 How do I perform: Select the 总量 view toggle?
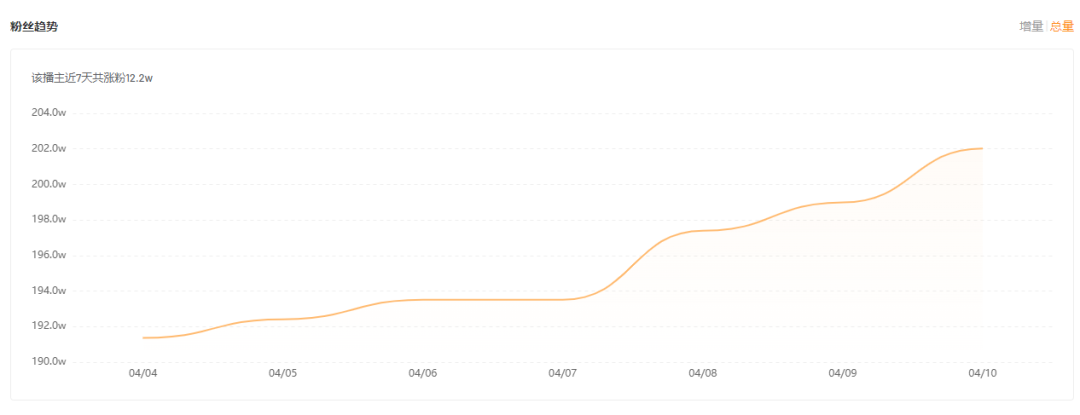point(1061,27)
